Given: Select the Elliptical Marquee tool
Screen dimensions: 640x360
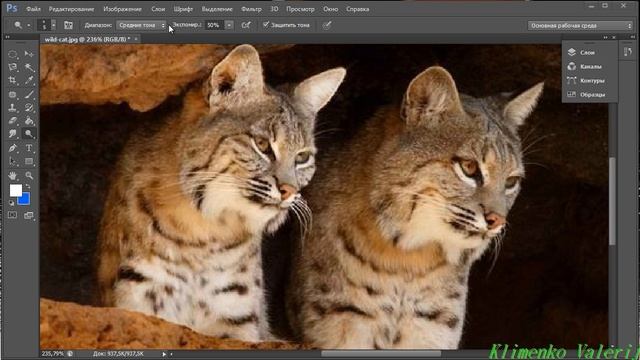Looking at the screenshot, I should pyautogui.click(x=13, y=54).
